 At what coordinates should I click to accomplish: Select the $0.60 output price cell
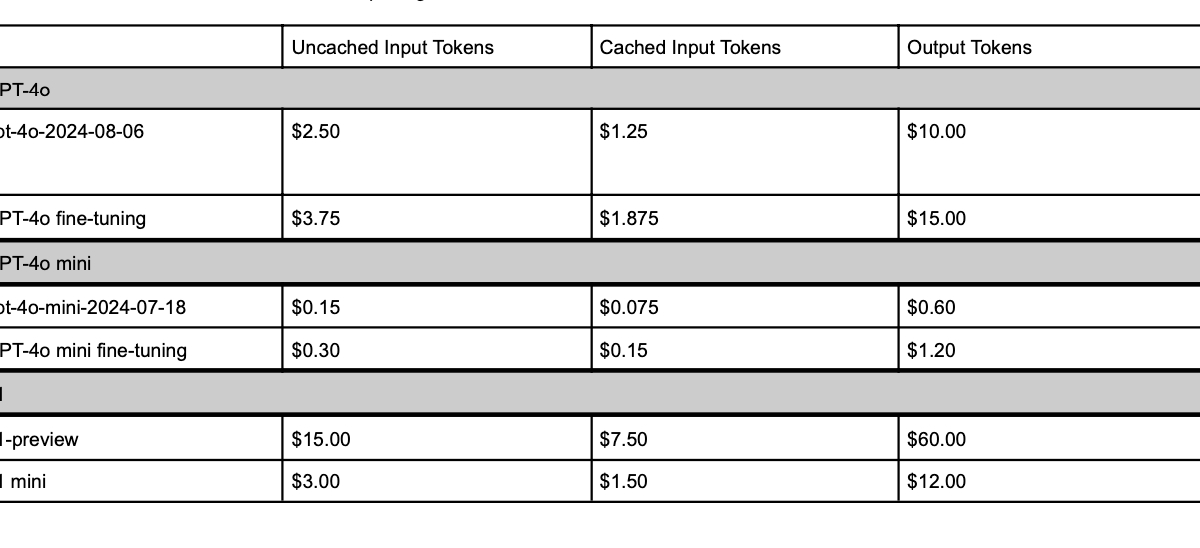click(x=931, y=307)
